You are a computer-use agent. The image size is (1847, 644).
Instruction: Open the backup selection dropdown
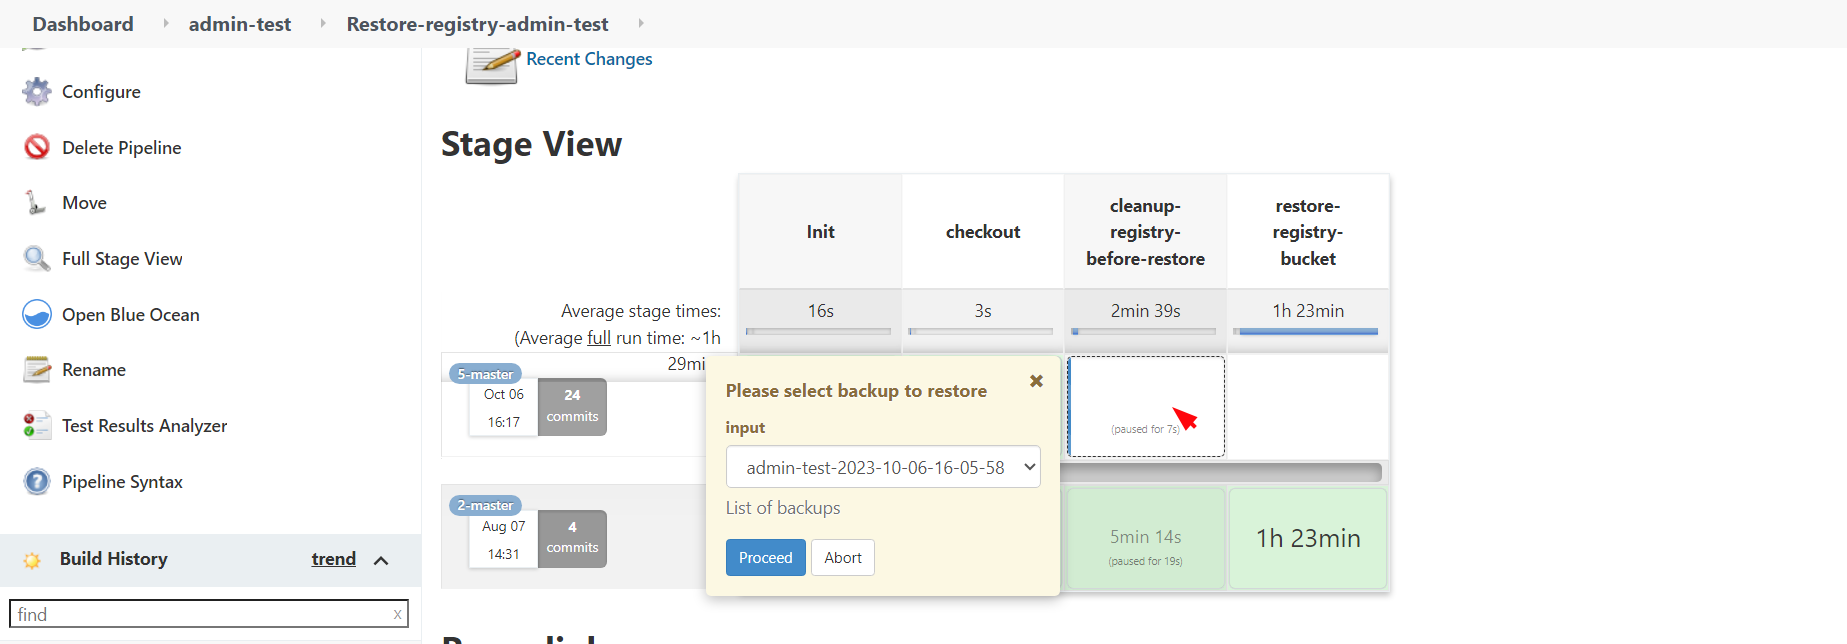(x=883, y=467)
